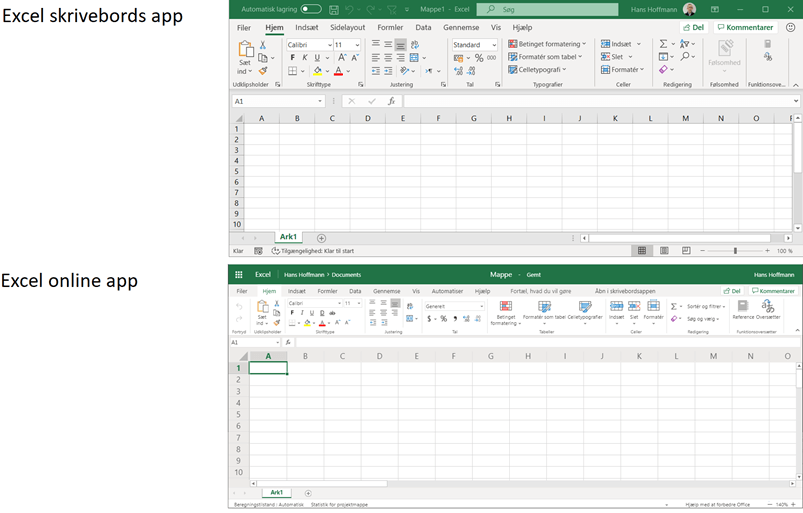Screen dimensions: 803x513
Task: Open Automatiser tab in Excel online
Action: coord(447,291)
